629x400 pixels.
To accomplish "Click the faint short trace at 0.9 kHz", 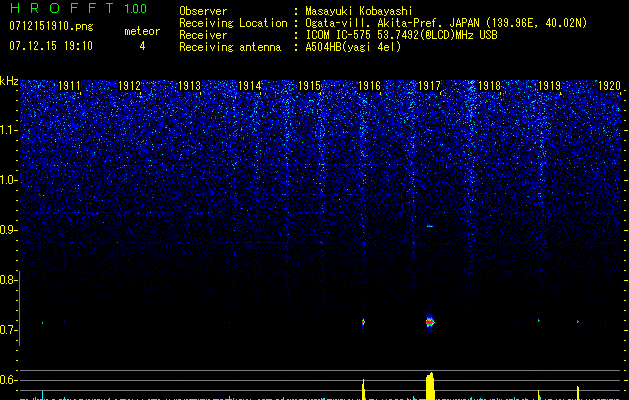I will coord(430,226).
